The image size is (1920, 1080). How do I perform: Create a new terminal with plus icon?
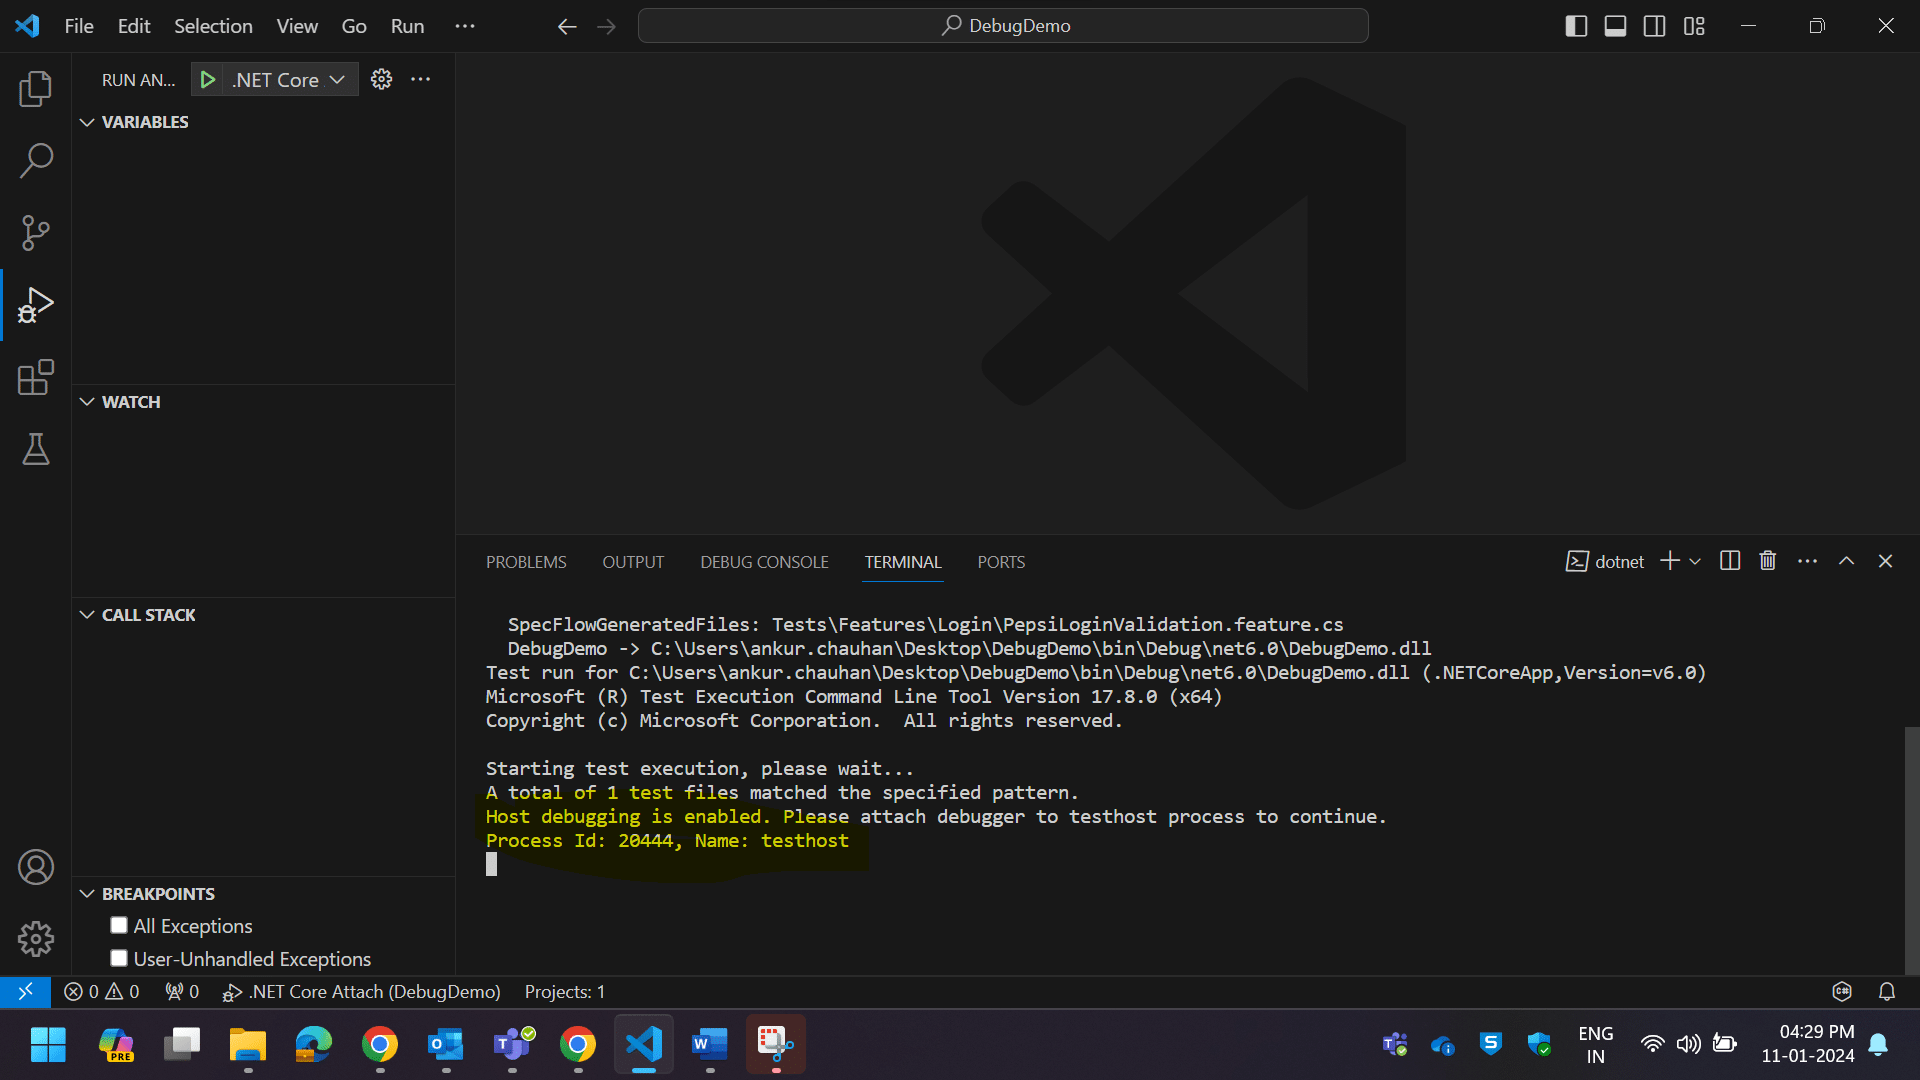[x=1670, y=561]
